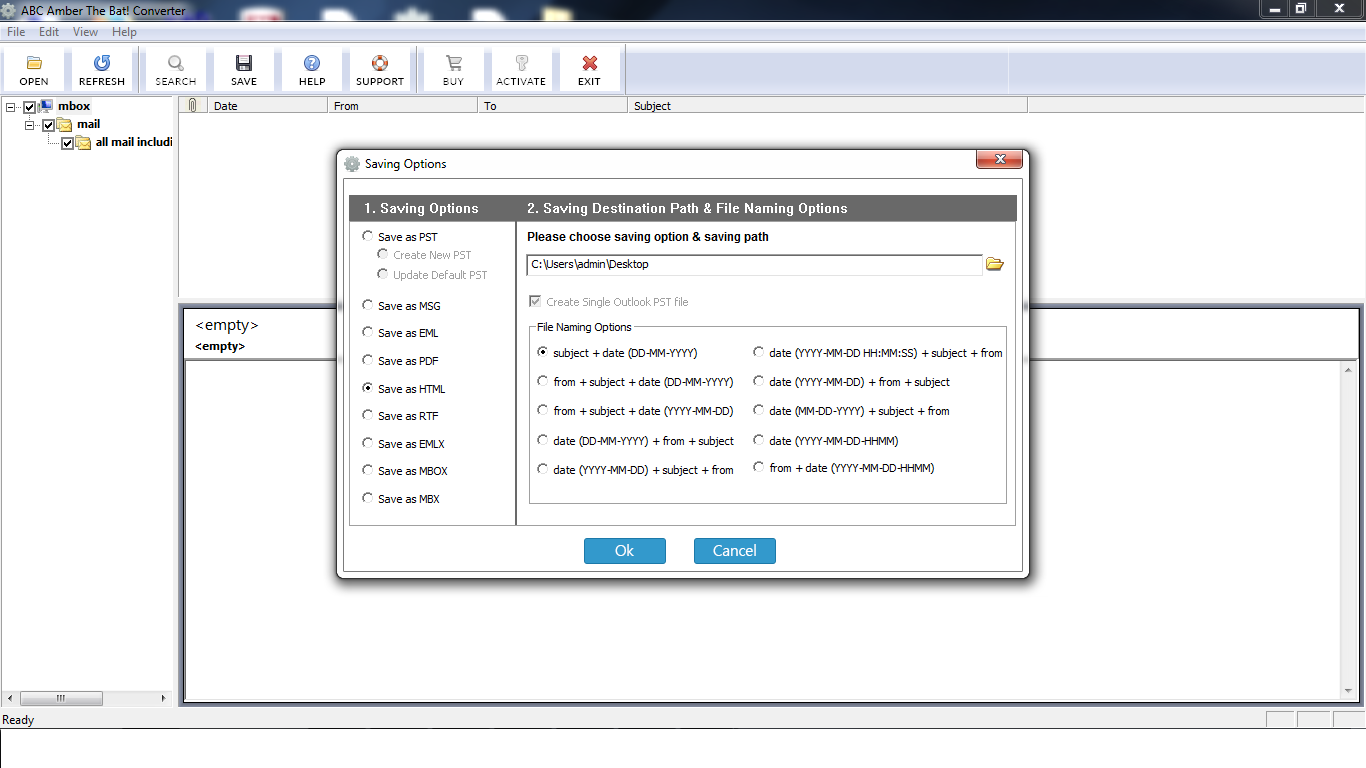The height and width of the screenshot is (768, 1366).
Task: Collapse the mbox tree node
Action: (11, 107)
